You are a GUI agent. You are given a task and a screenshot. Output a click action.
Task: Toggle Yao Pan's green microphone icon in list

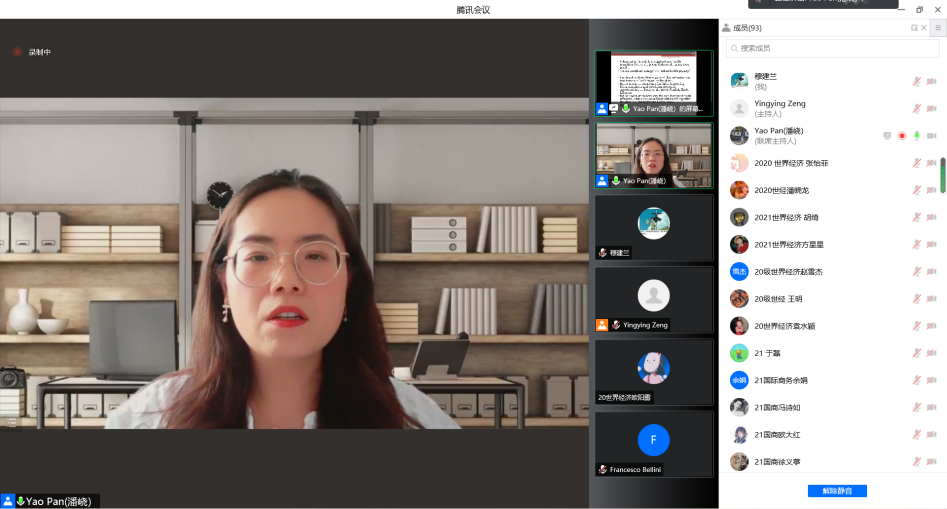[x=916, y=136]
